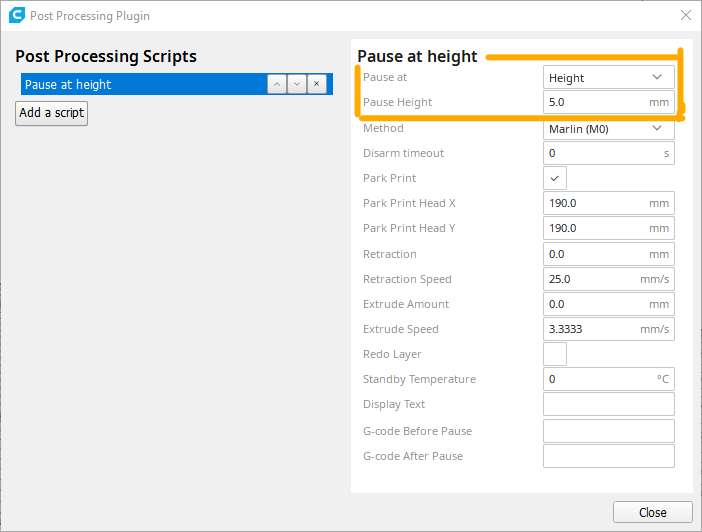Image resolution: width=702 pixels, height=532 pixels.
Task: Click the Add a script button
Action: (x=51, y=113)
